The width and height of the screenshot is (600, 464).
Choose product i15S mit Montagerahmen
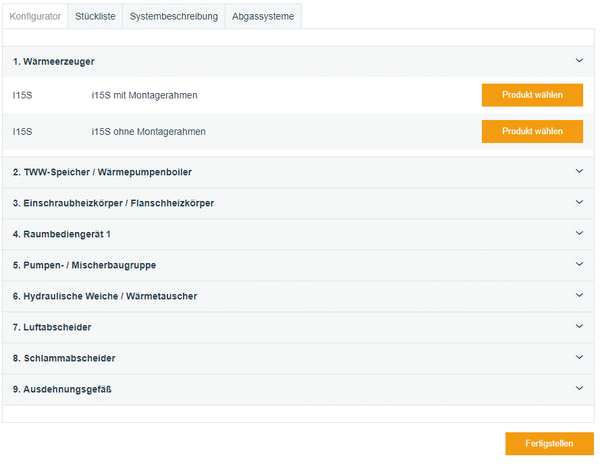[532, 95]
